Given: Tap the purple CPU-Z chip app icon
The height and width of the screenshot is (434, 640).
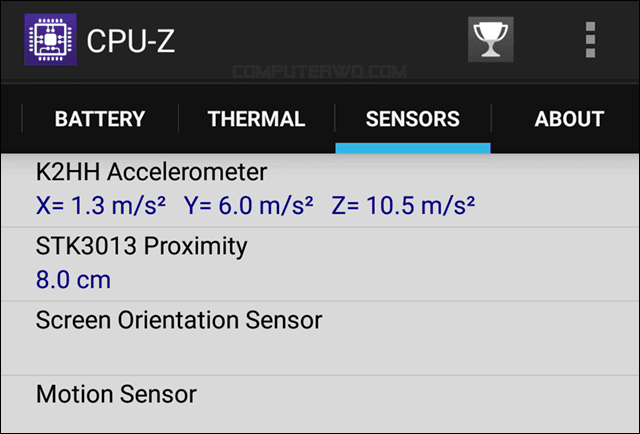Looking at the screenshot, I should (x=50, y=40).
